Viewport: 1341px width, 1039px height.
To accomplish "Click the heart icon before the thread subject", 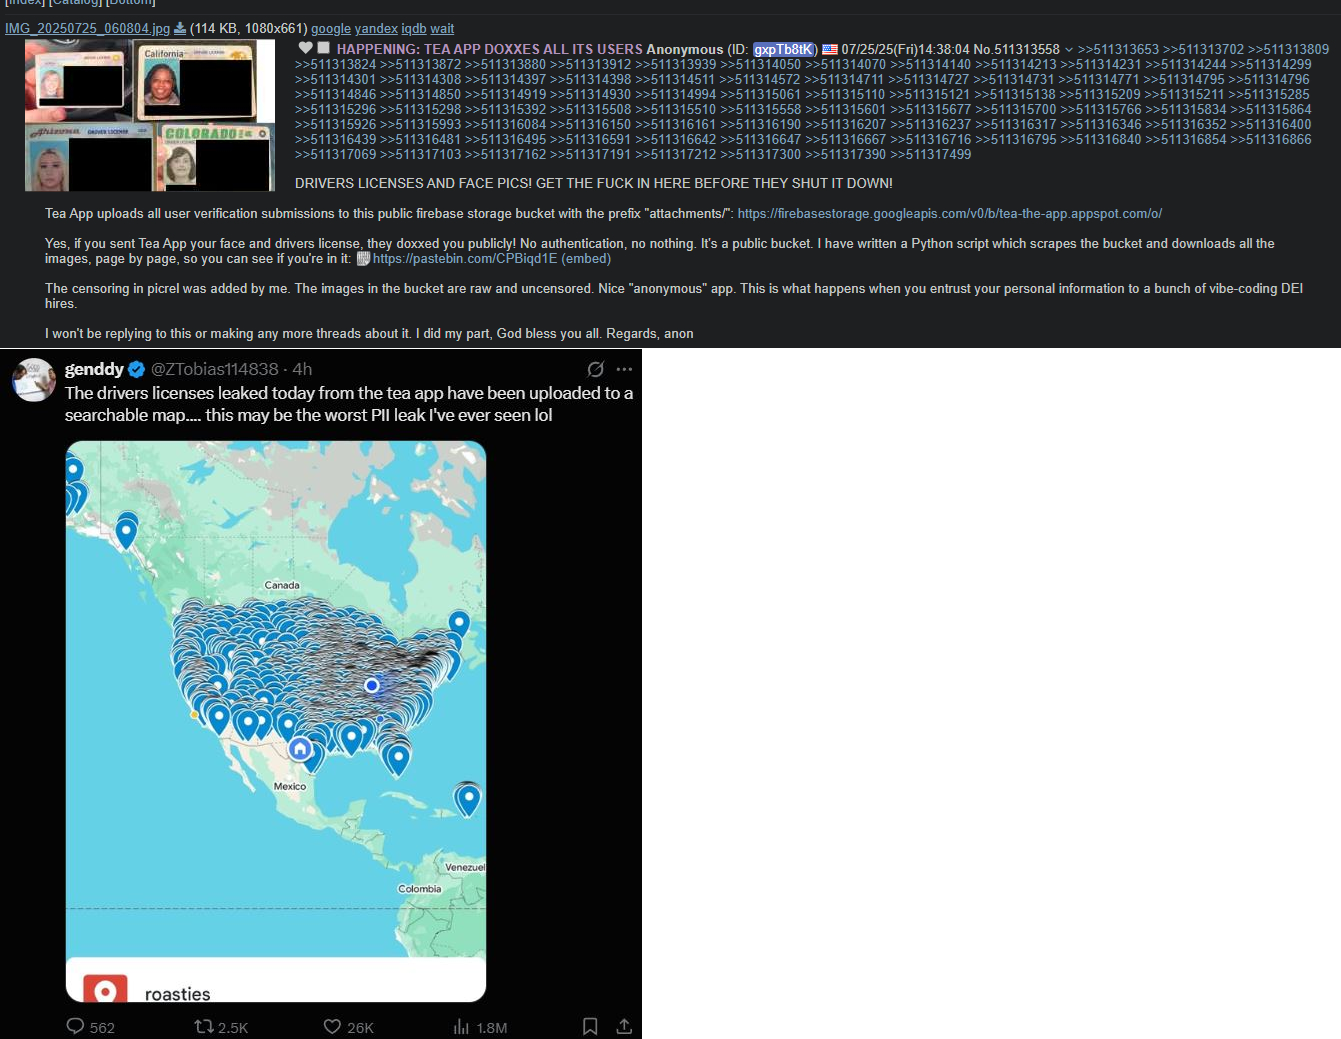I will point(306,47).
